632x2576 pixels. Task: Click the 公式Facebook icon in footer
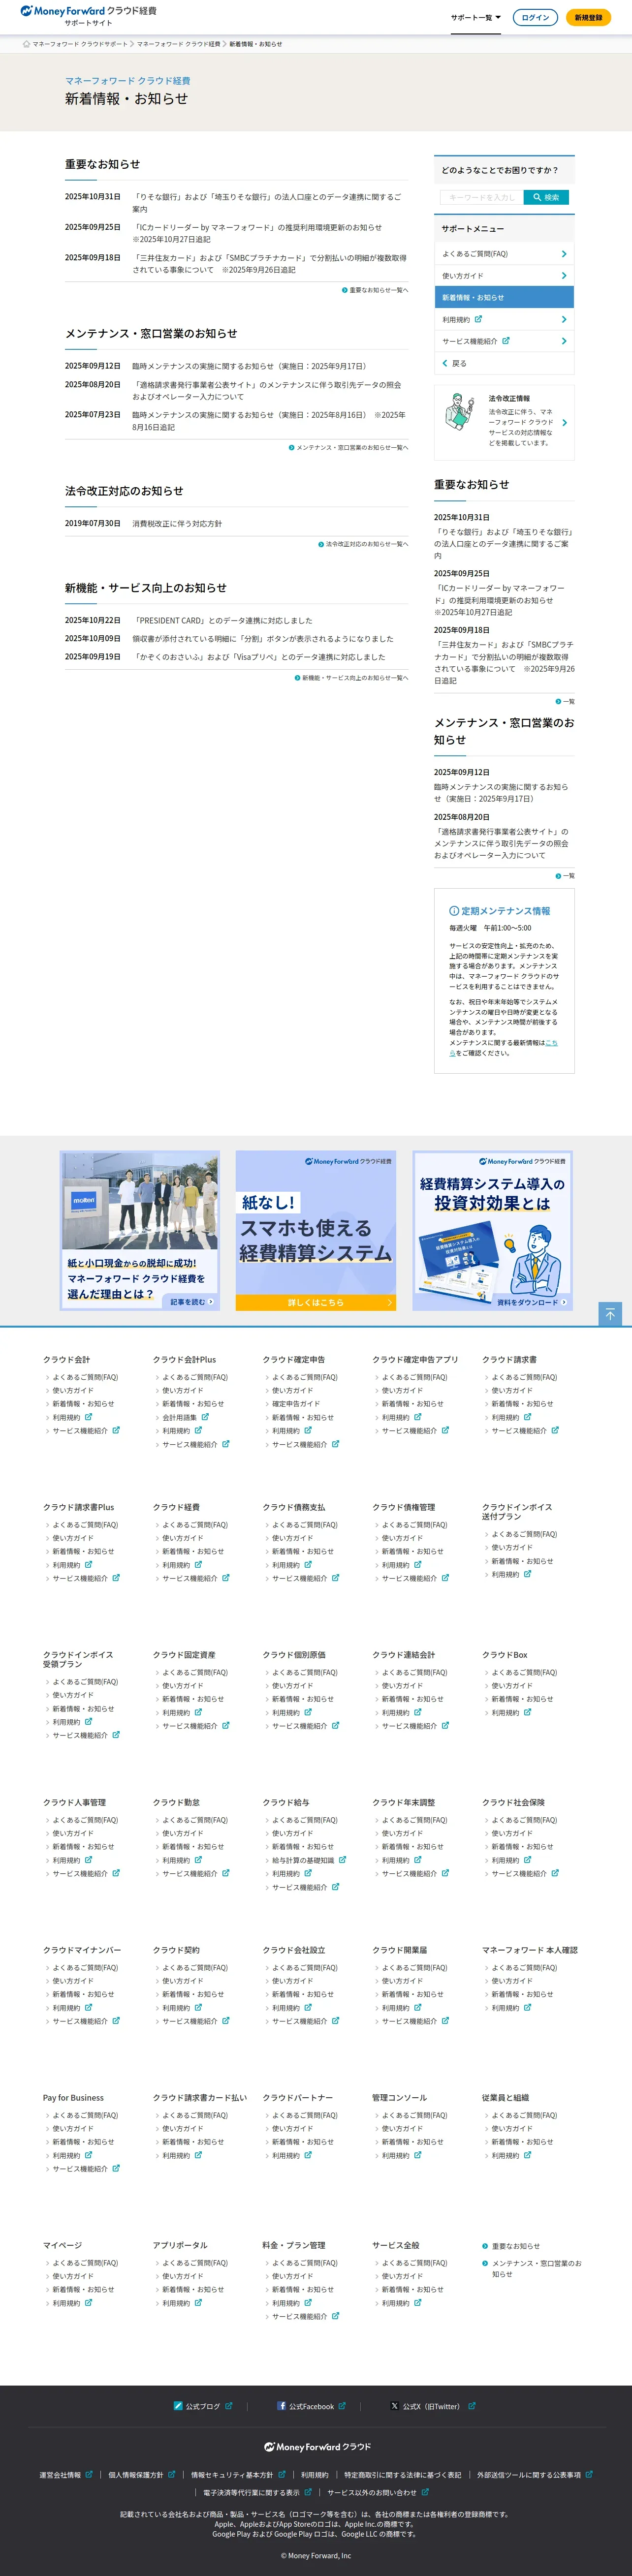coord(282,2406)
